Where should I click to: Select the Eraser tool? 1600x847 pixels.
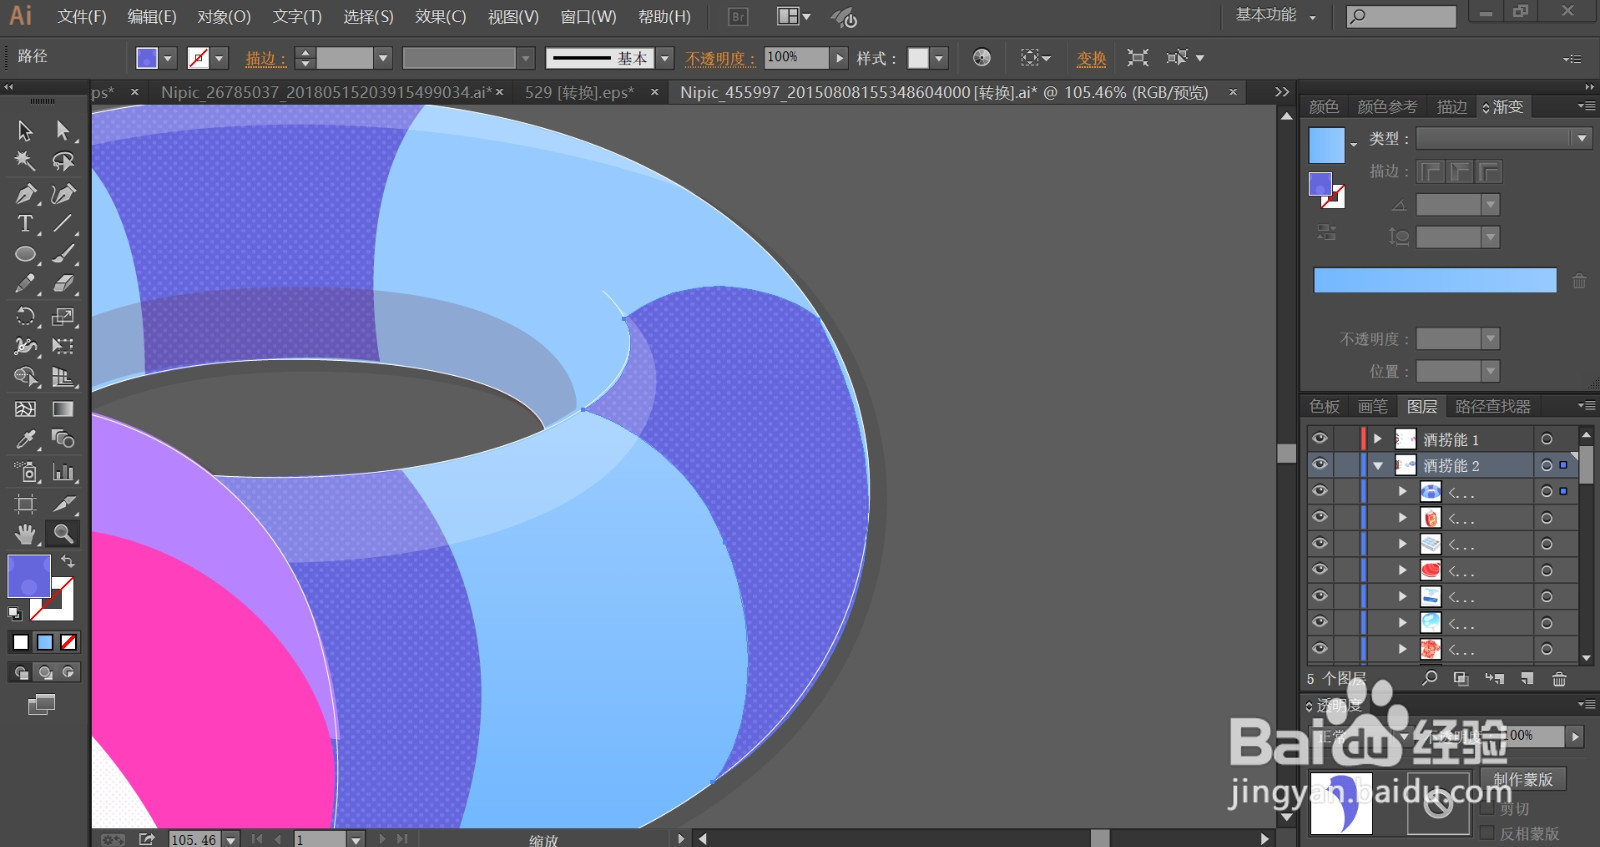(x=63, y=284)
